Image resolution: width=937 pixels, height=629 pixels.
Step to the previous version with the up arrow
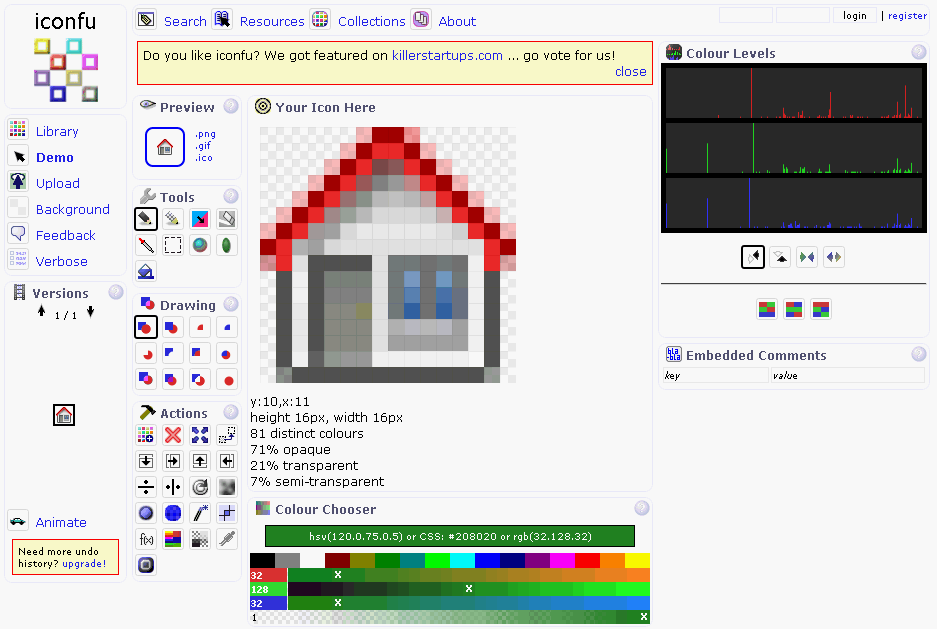(41, 311)
